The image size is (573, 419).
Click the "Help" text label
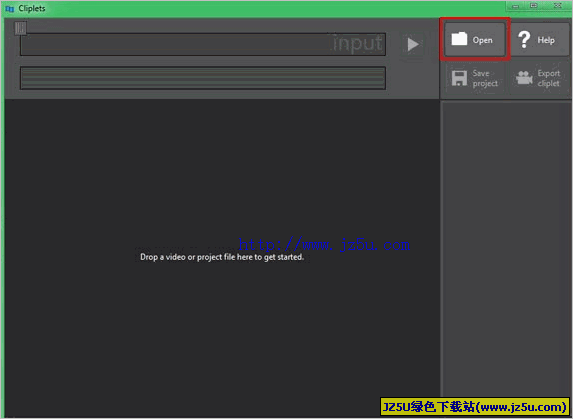click(546, 40)
